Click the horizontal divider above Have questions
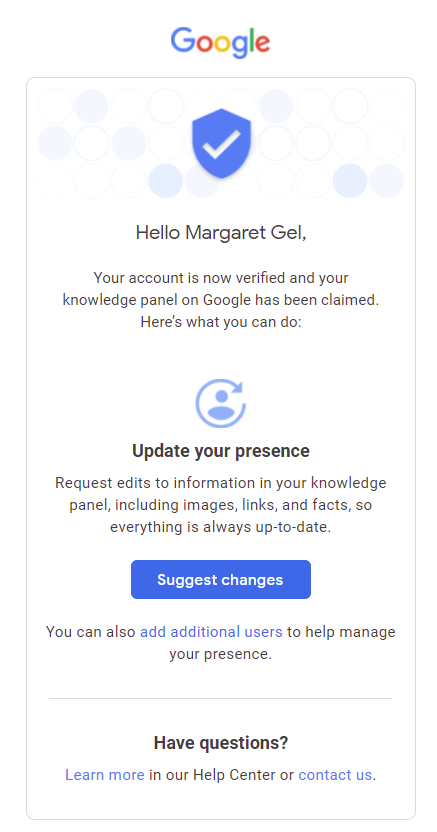437x832 pixels. [221, 698]
